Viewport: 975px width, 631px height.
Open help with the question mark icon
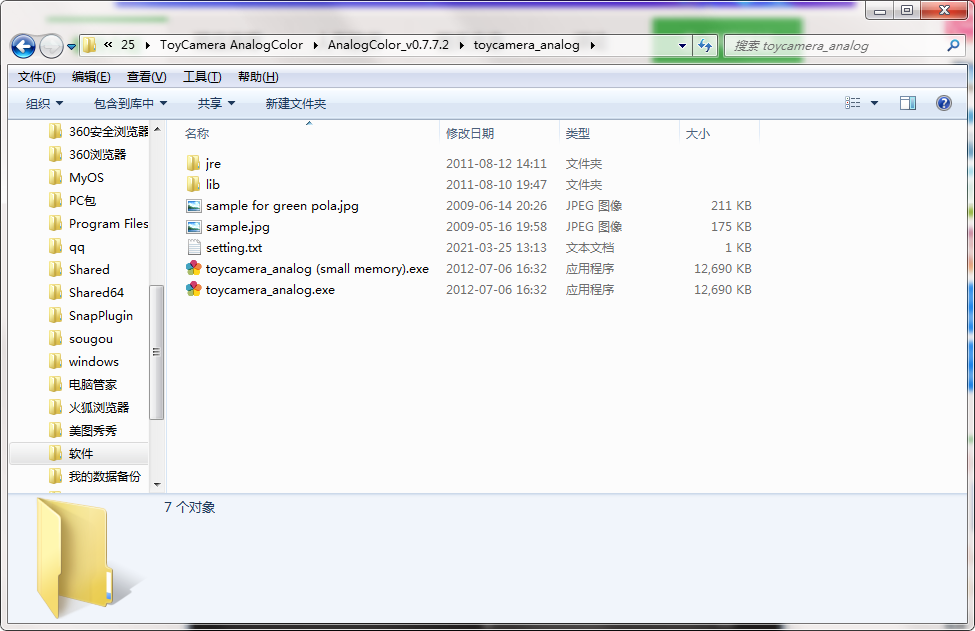point(943,103)
